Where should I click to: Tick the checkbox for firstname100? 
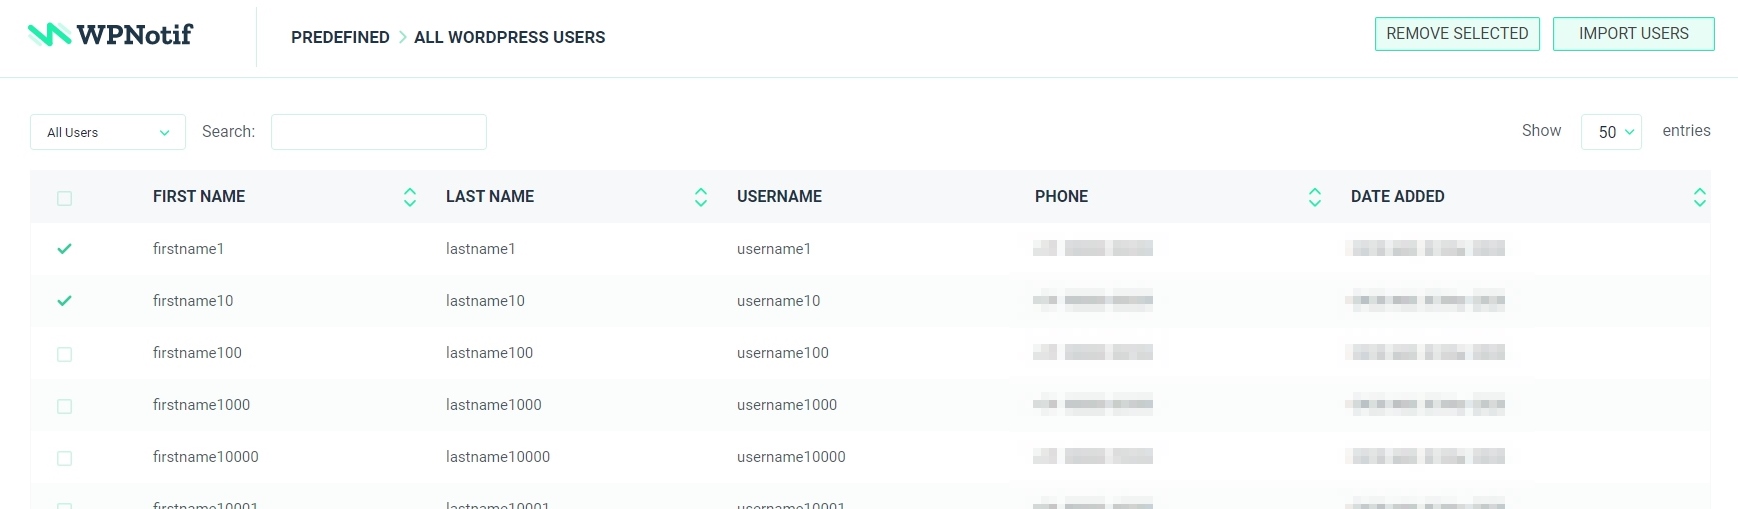click(65, 354)
